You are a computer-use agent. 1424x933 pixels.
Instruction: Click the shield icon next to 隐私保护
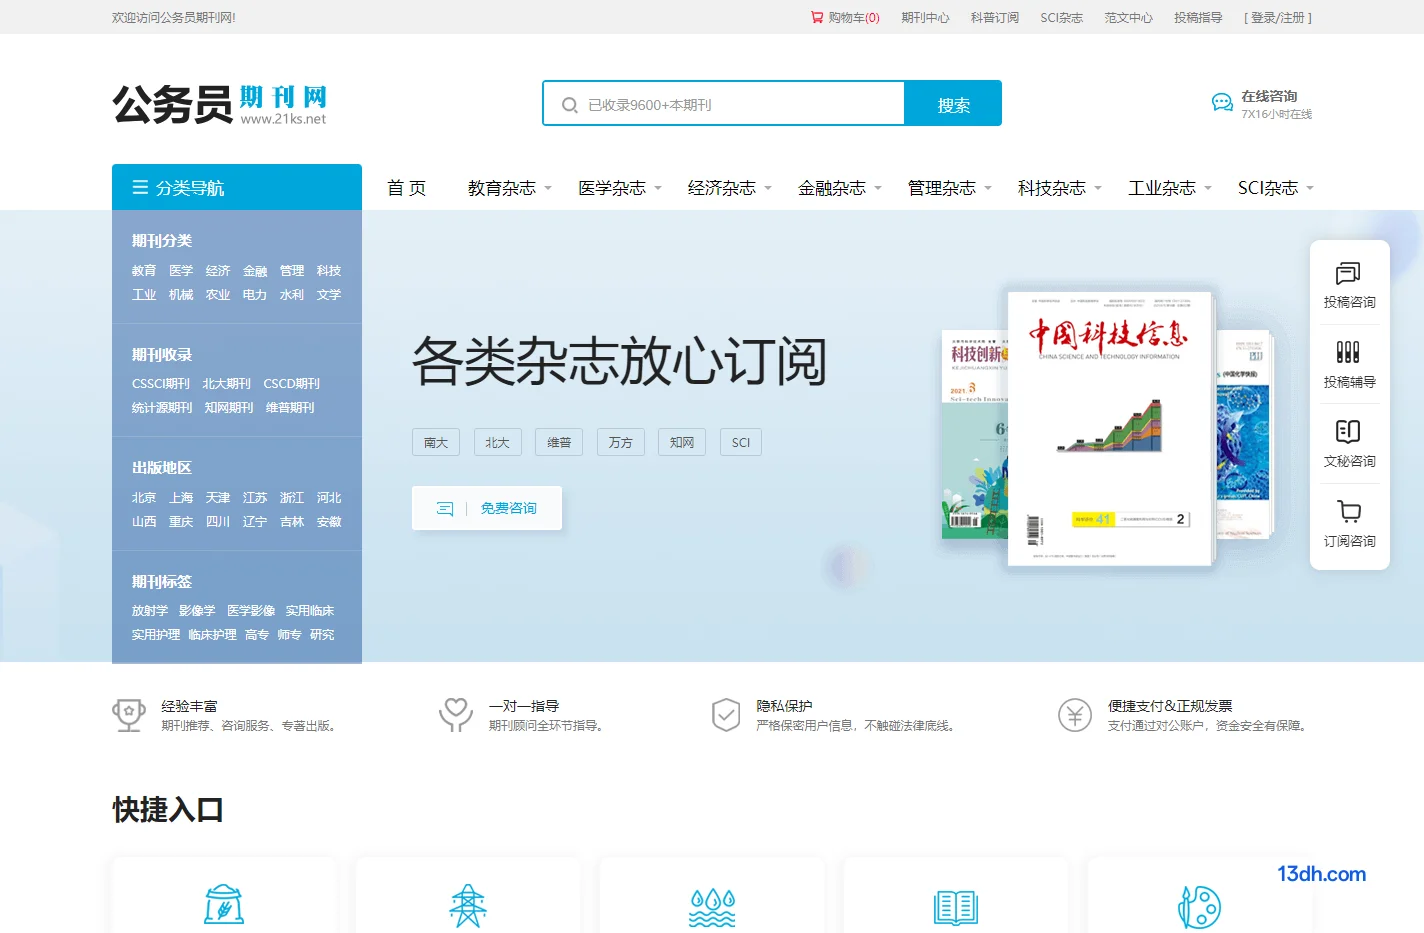click(x=726, y=715)
